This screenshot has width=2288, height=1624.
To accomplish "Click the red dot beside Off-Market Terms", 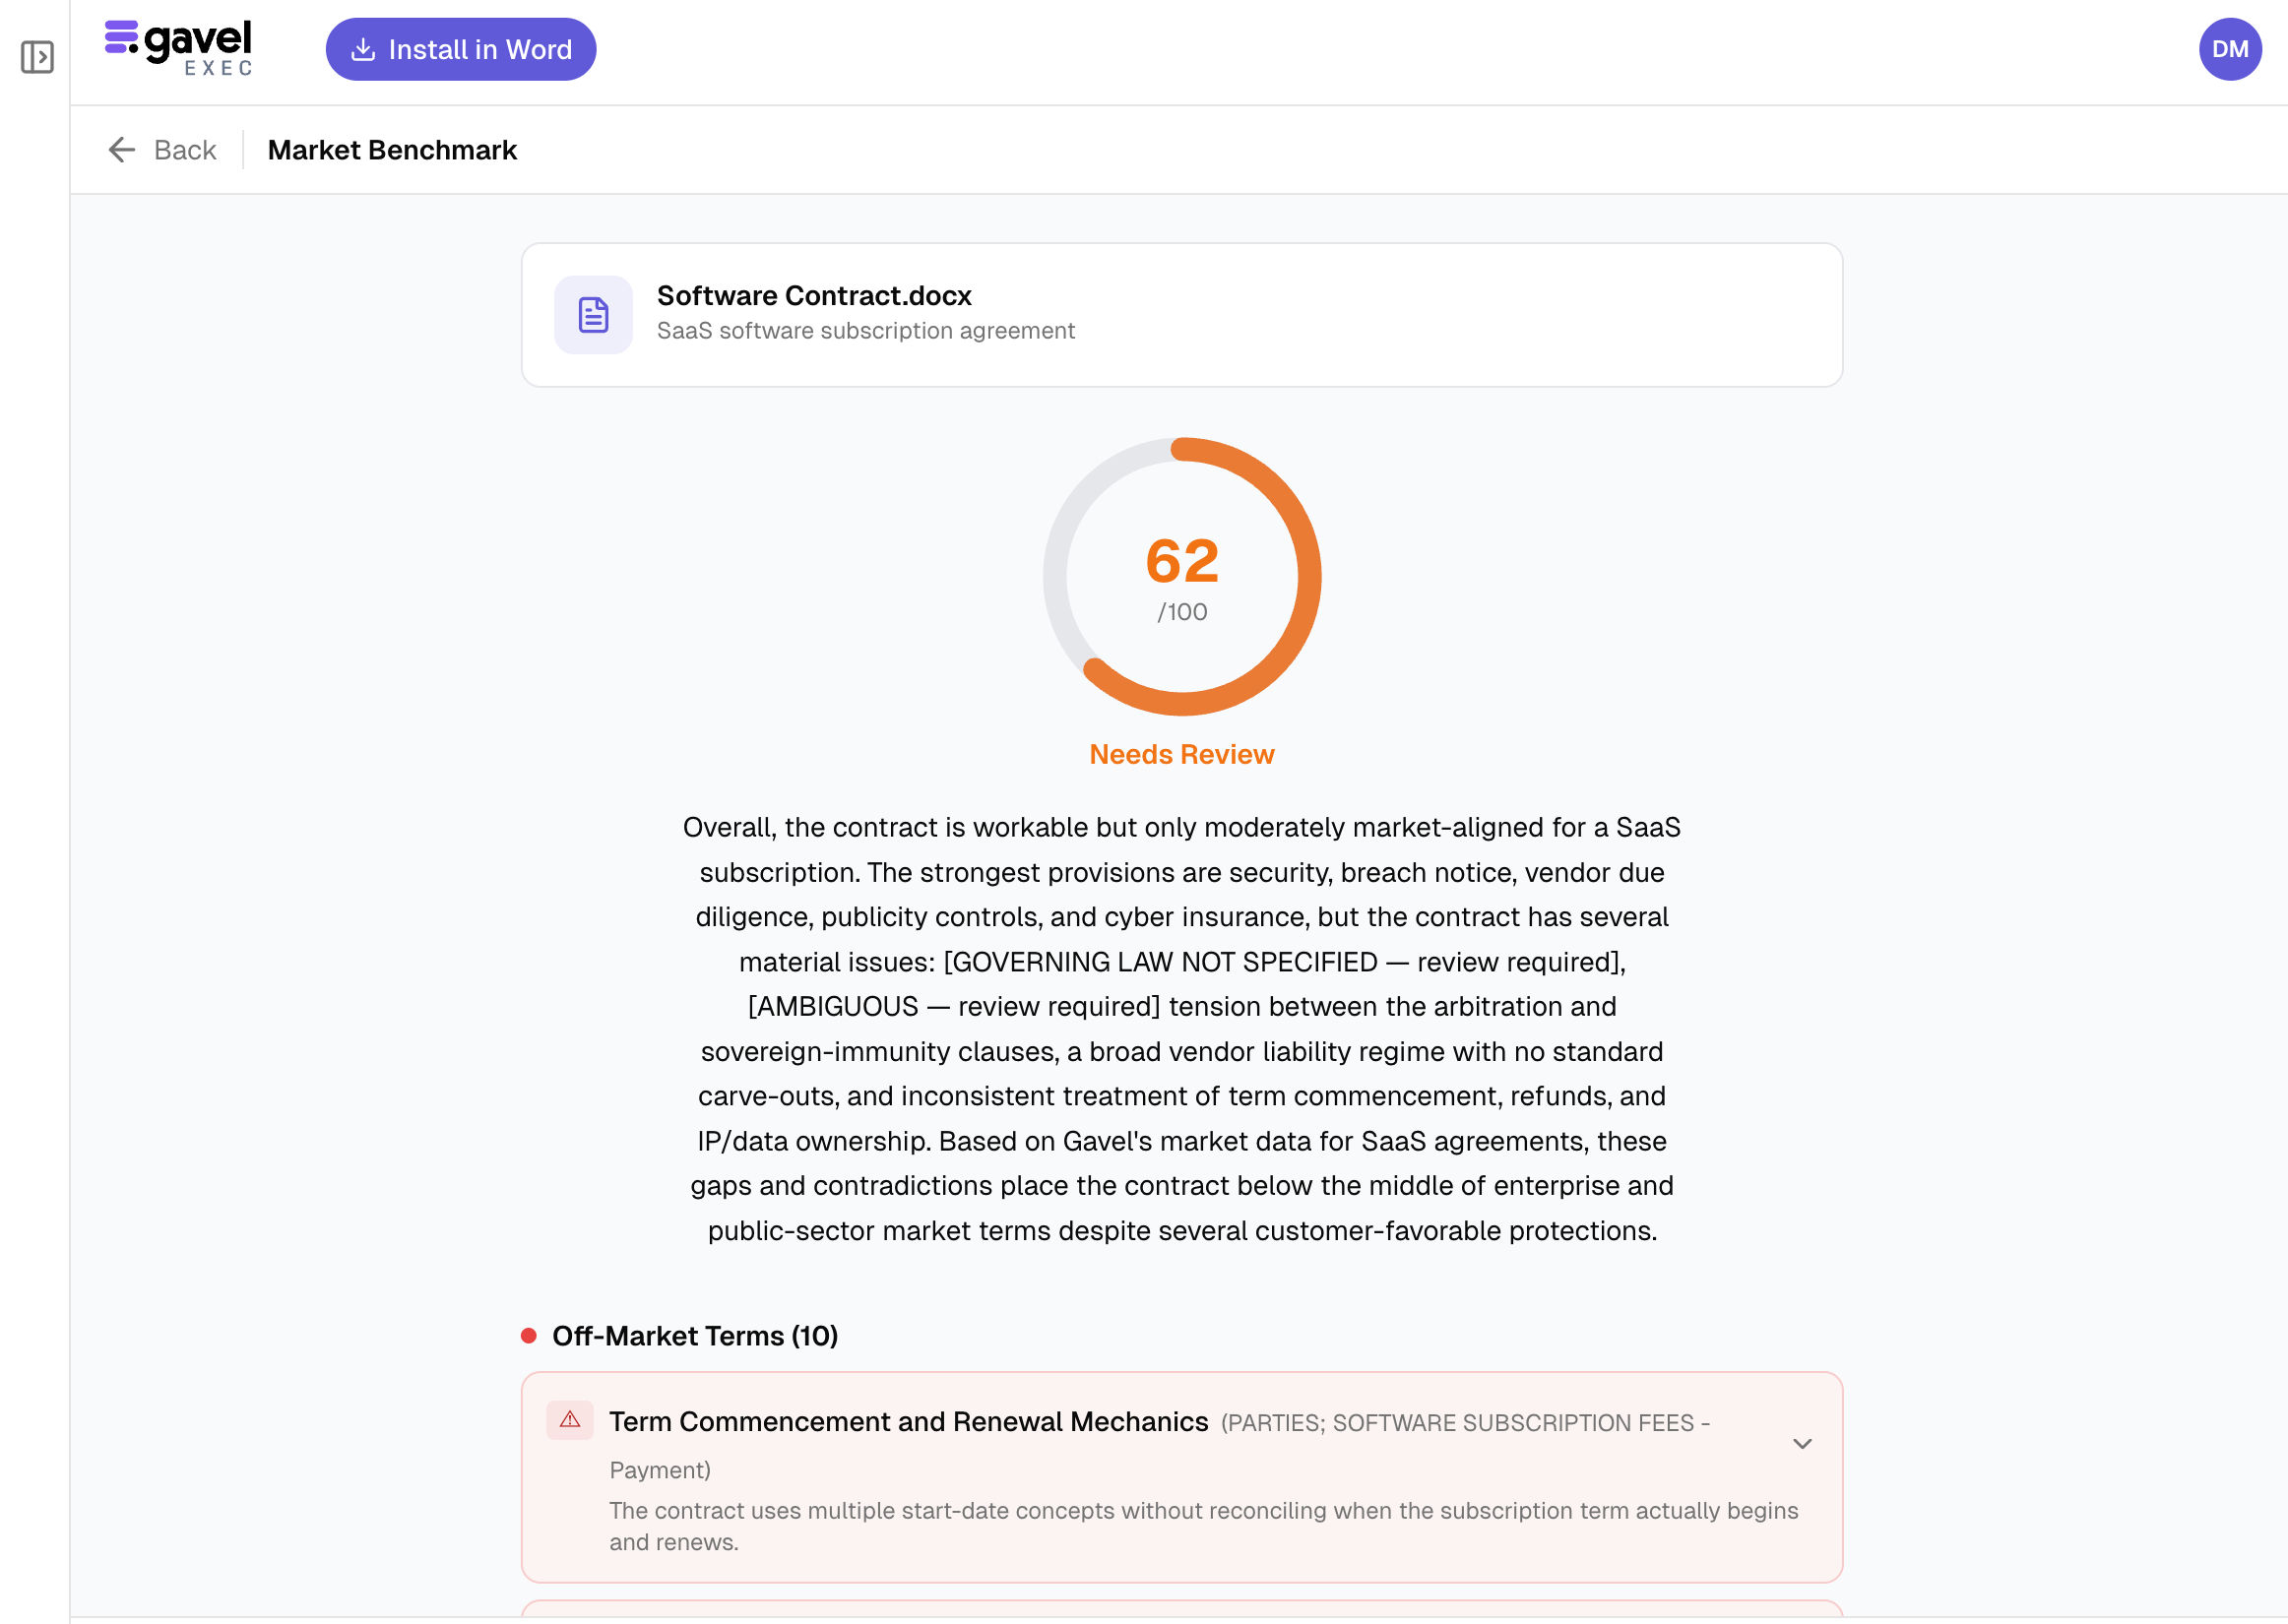I will point(529,1336).
